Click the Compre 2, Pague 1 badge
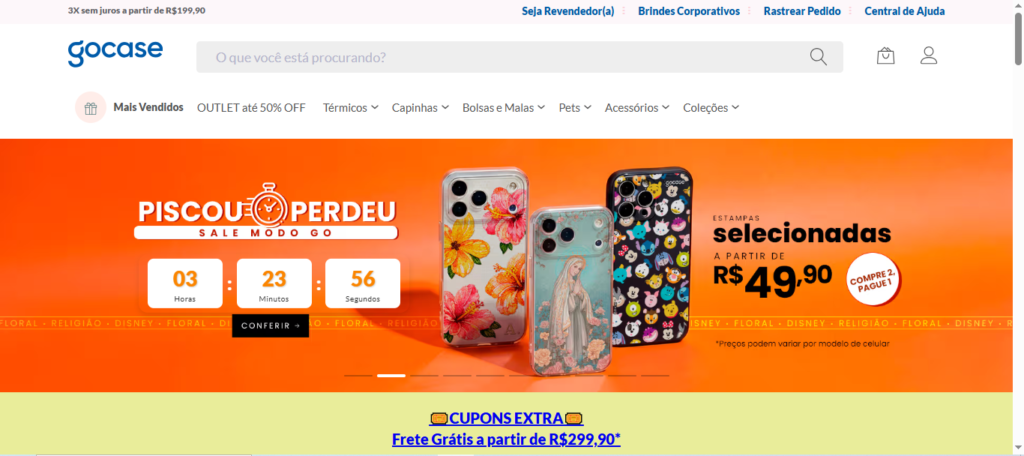This screenshot has width=1024, height=456. point(874,279)
